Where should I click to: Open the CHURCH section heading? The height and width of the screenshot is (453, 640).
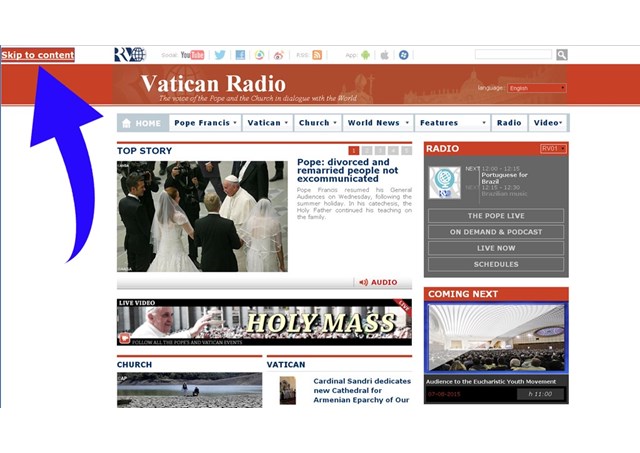tap(134, 364)
